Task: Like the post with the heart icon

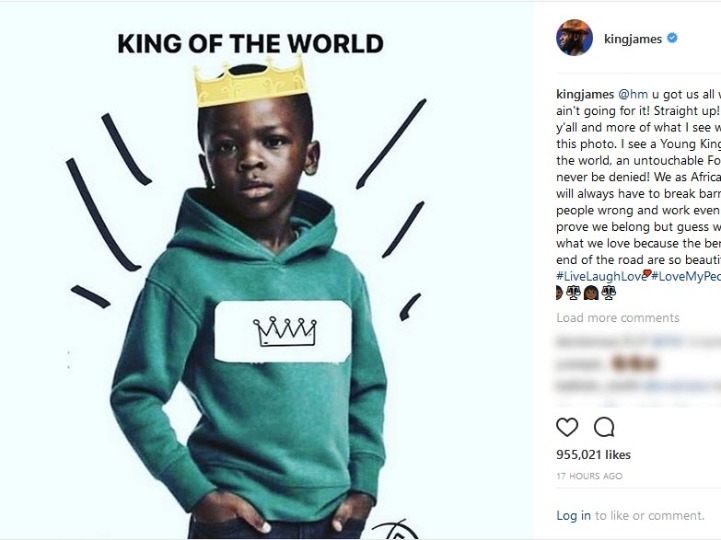Action: 567,427
